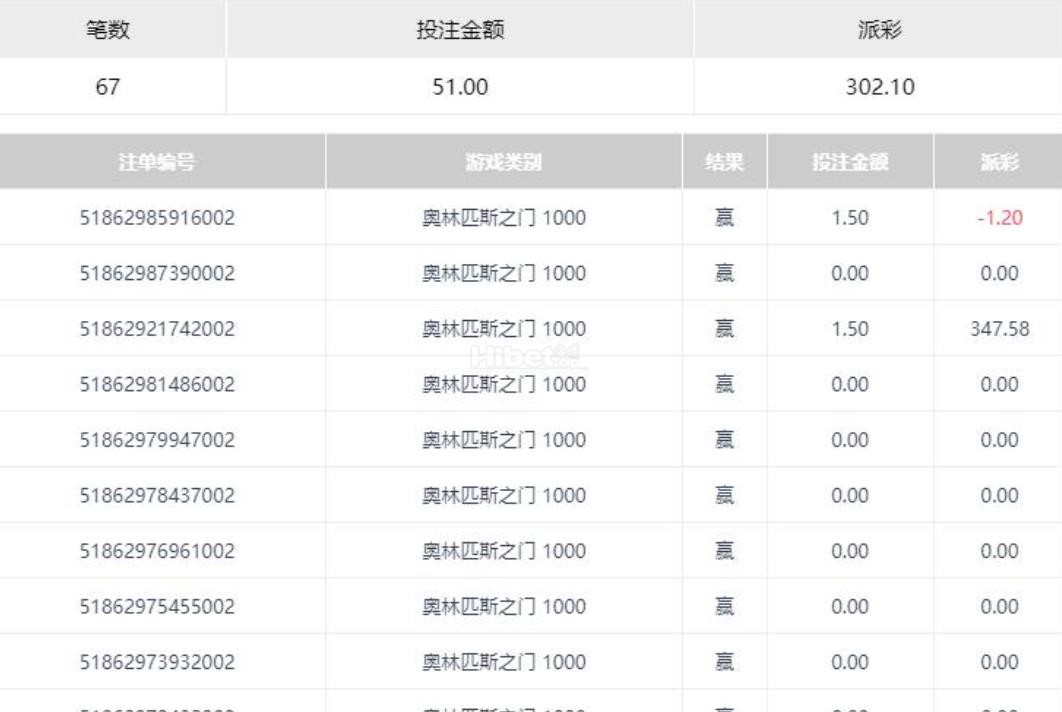Click game name in row 51862987390002

tap(504, 273)
